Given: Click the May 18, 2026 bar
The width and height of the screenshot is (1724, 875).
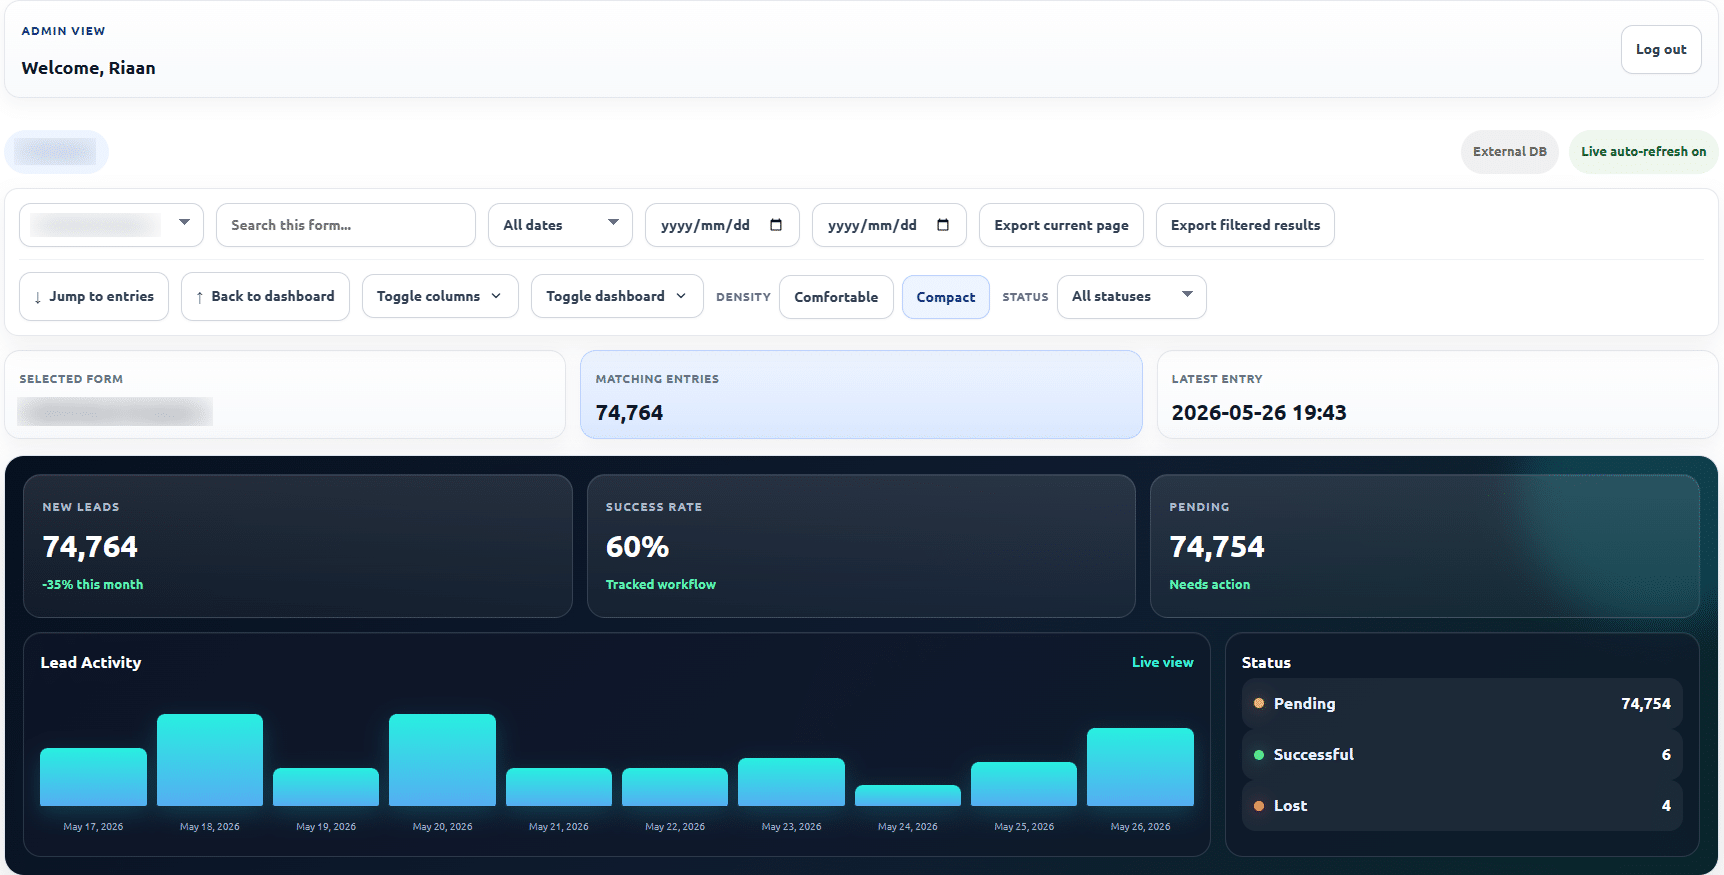Looking at the screenshot, I should (x=210, y=760).
